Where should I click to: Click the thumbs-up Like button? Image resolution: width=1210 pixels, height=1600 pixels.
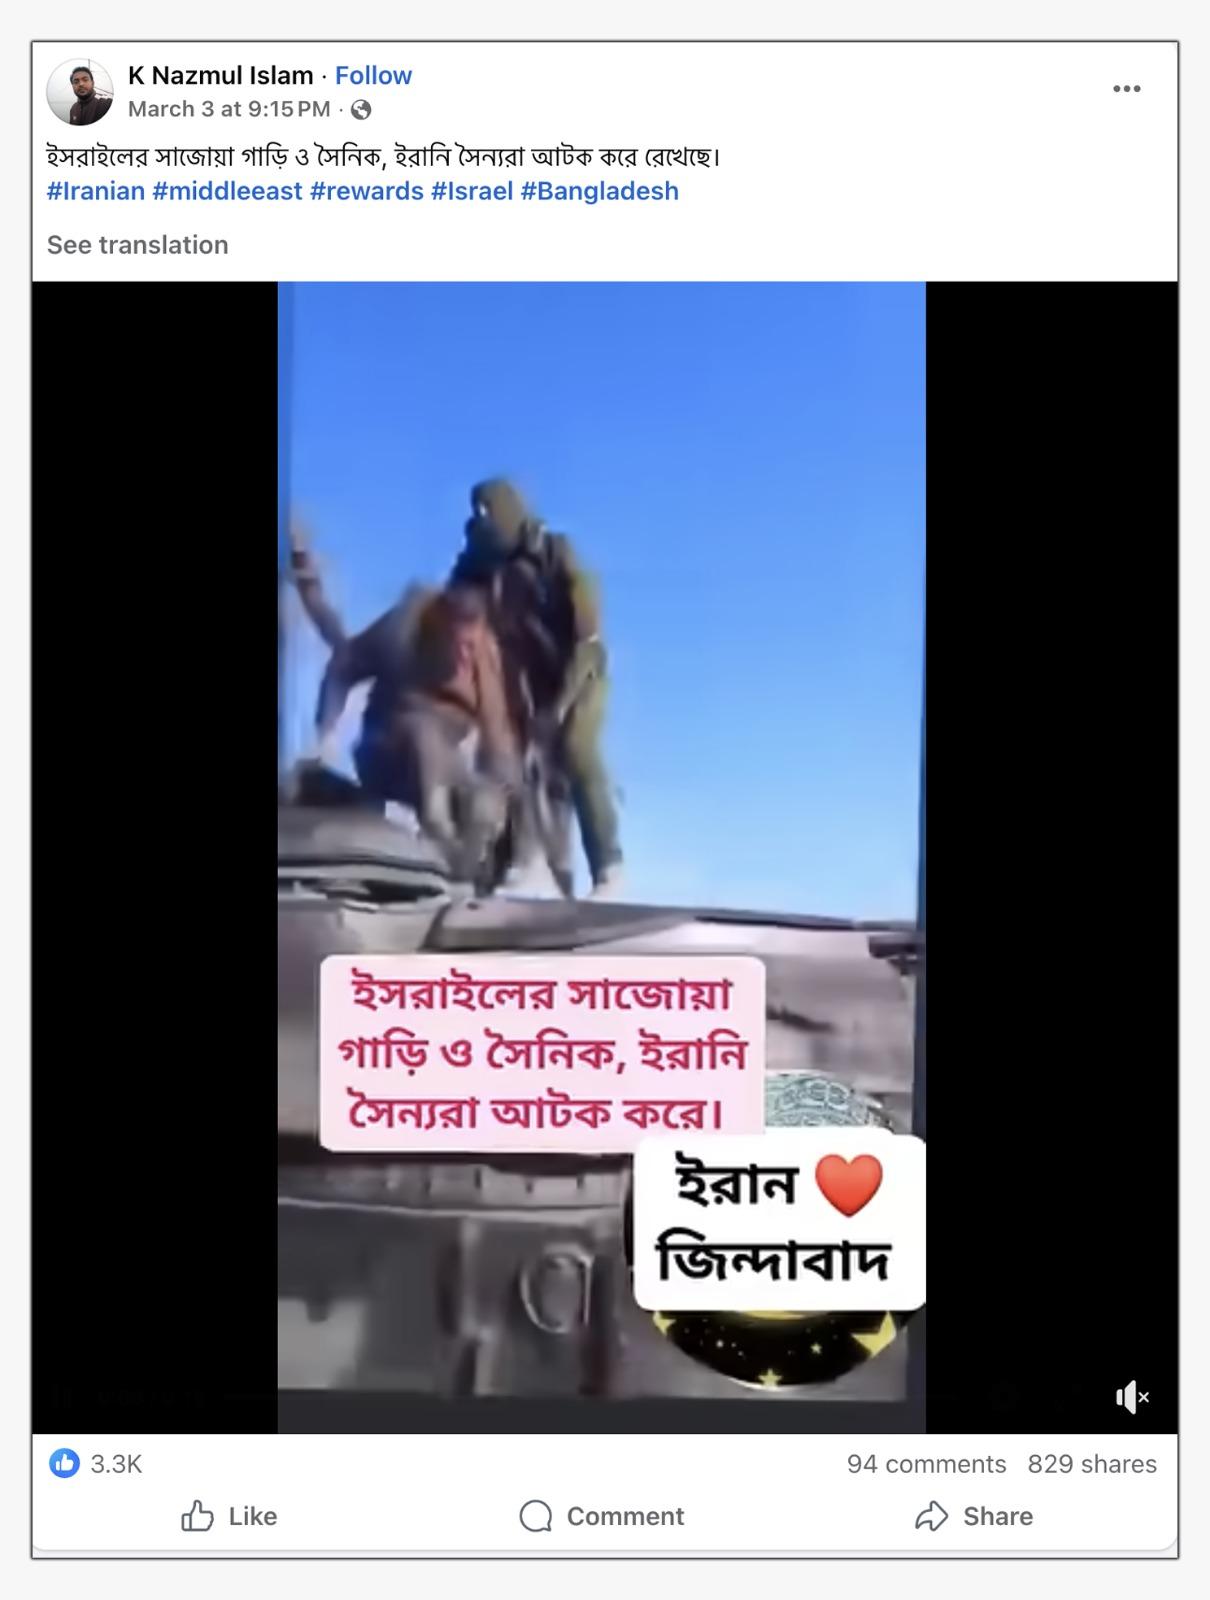click(x=229, y=1516)
